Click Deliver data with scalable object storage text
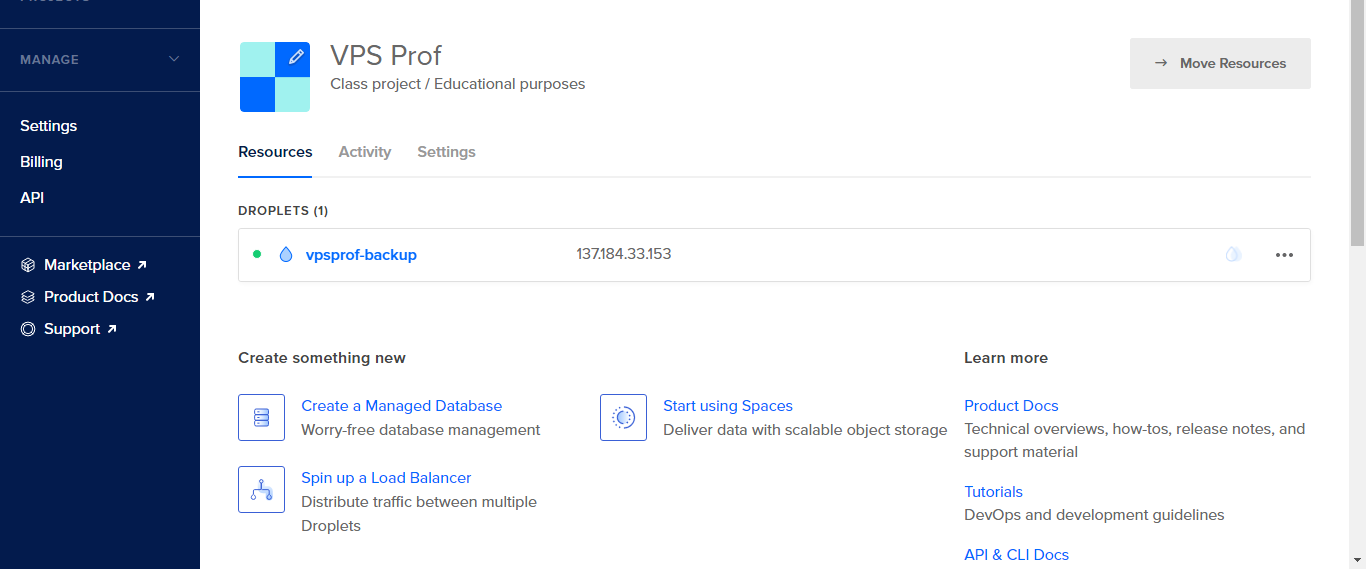The image size is (1366, 569). click(805, 430)
